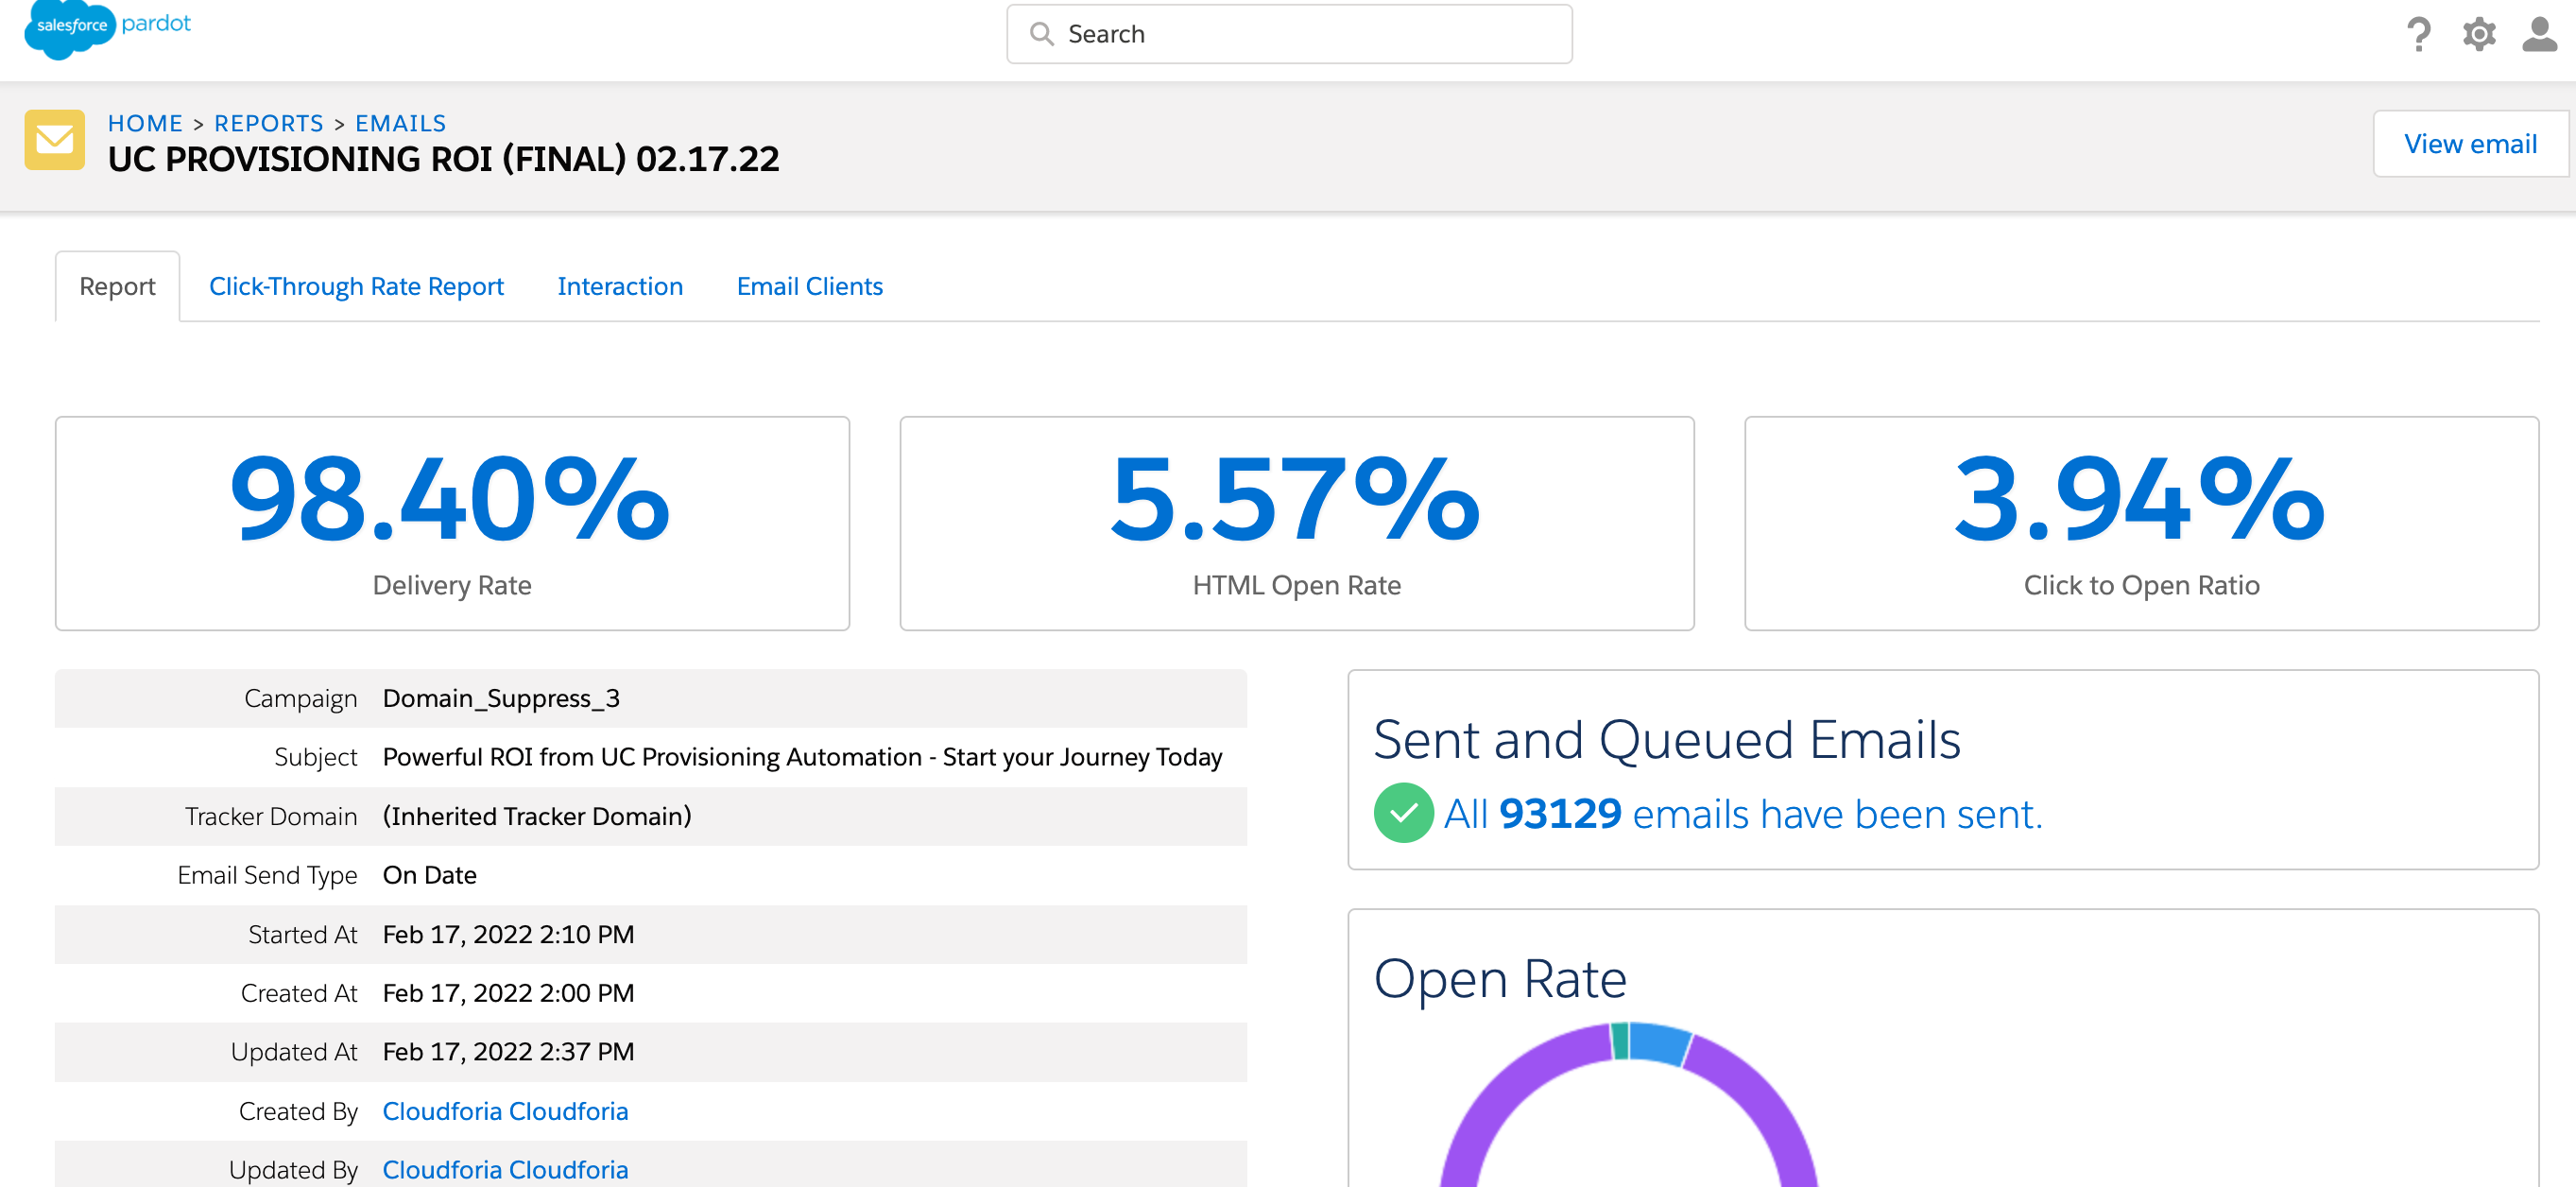This screenshot has width=2576, height=1187.
Task: Go to HOME breadcrumb
Action: (x=145, y=123)
